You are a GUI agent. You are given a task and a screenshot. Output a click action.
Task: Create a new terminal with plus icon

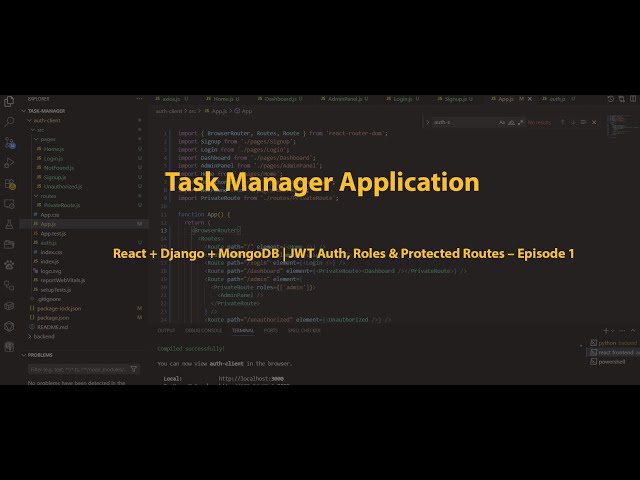point(606,331)
